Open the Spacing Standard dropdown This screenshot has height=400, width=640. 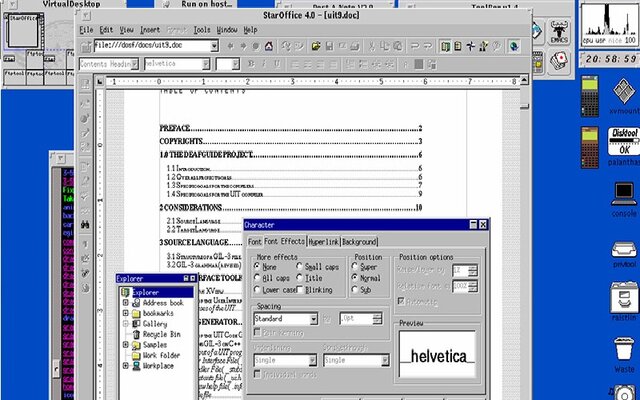[313, 319]
